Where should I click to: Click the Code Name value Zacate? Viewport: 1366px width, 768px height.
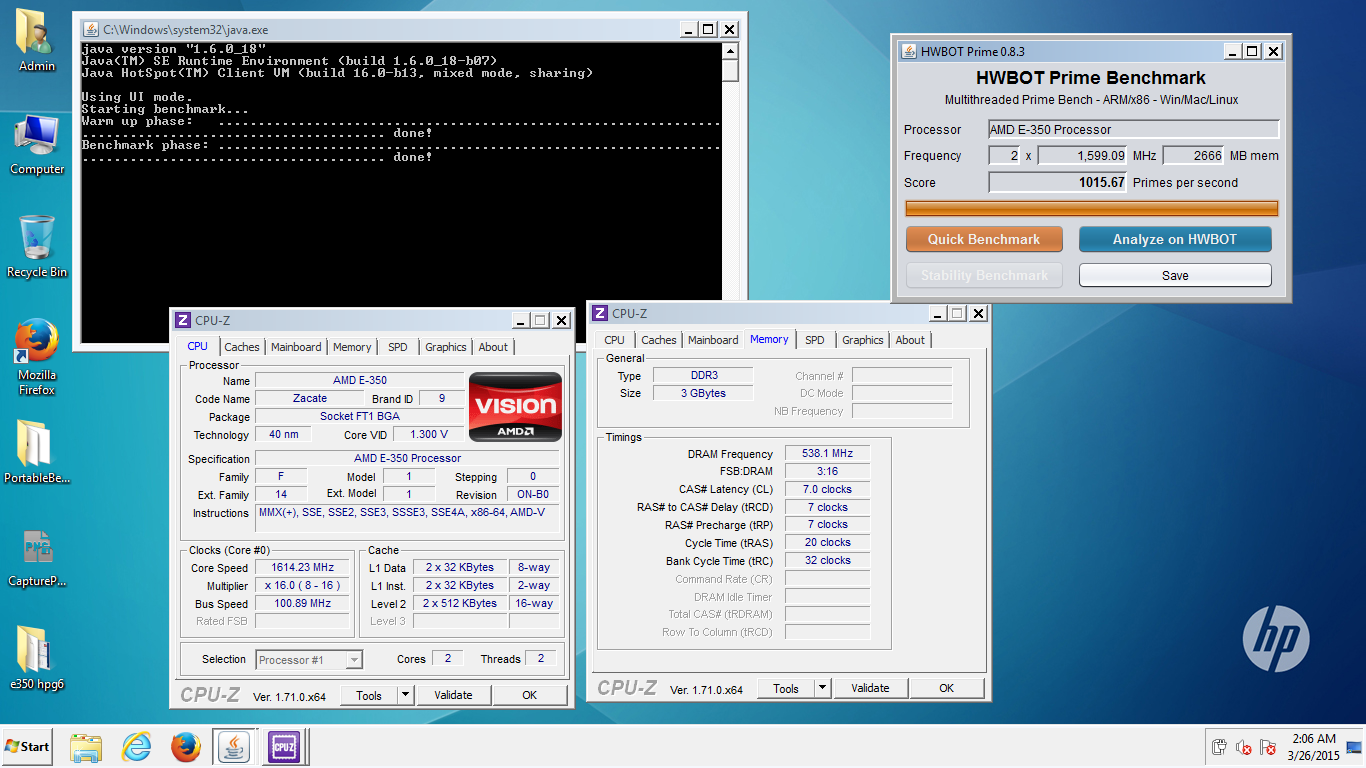309,398
